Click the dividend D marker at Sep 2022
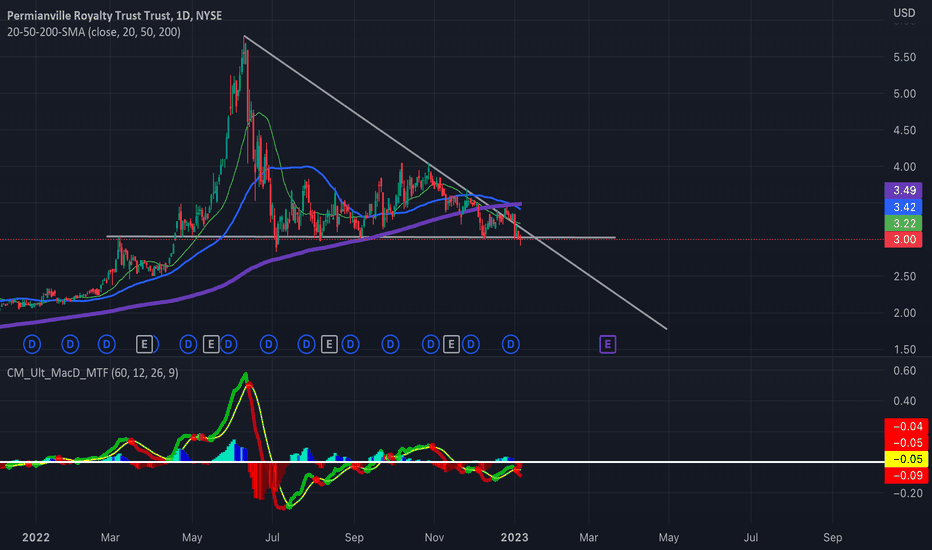 coord(350,344)
